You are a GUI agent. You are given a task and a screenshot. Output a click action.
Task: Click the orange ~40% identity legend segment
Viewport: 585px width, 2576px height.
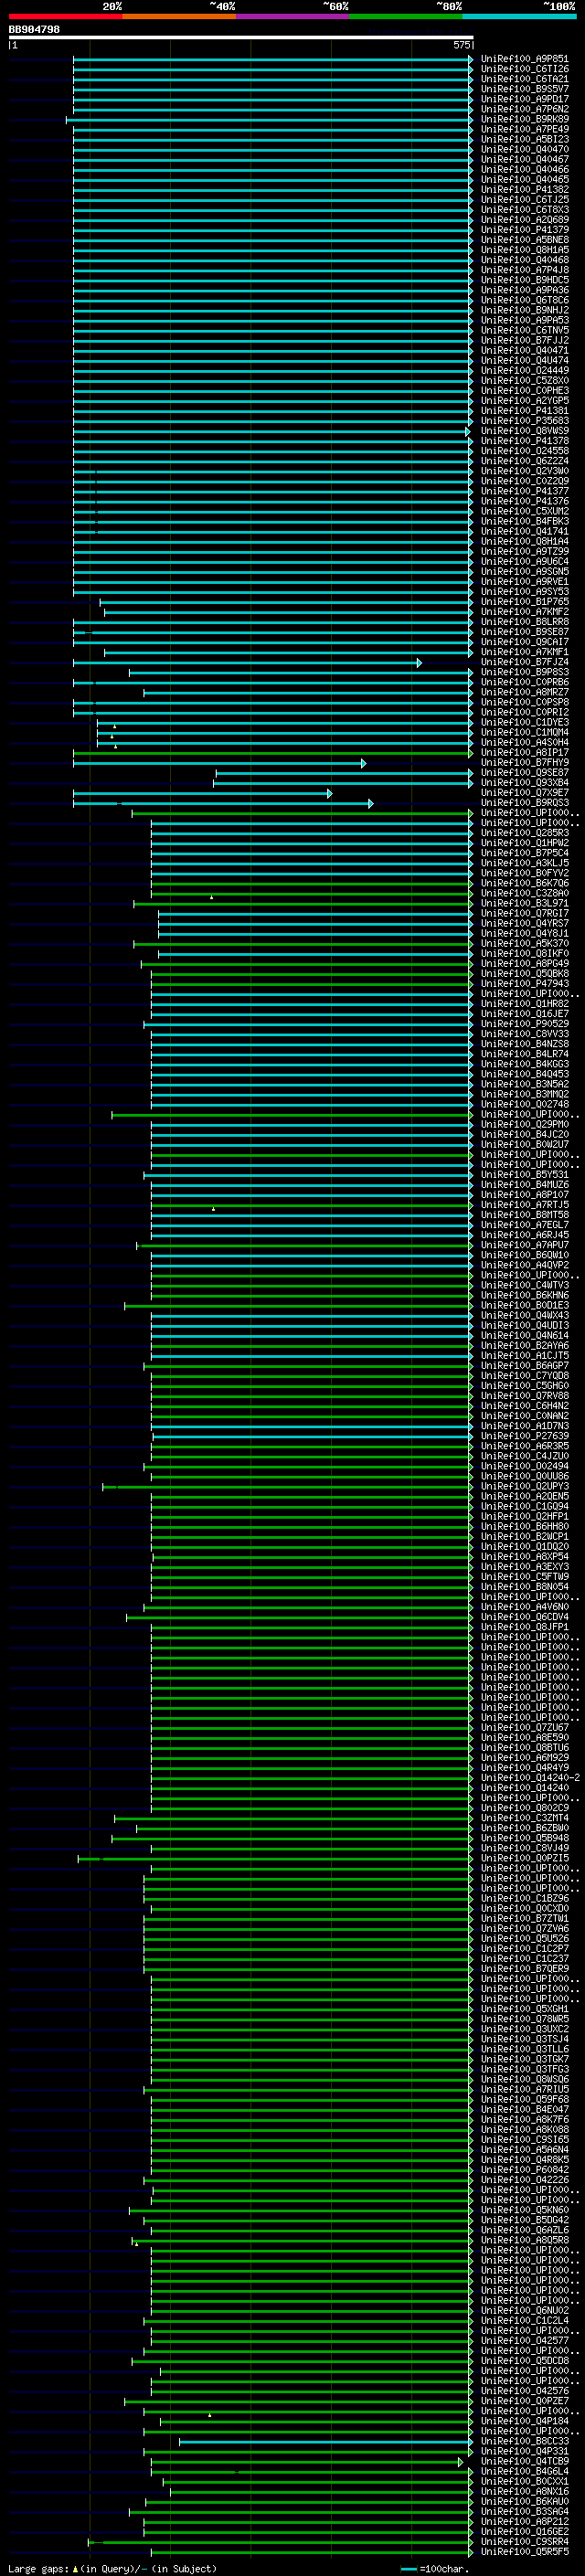click(179, 16)
